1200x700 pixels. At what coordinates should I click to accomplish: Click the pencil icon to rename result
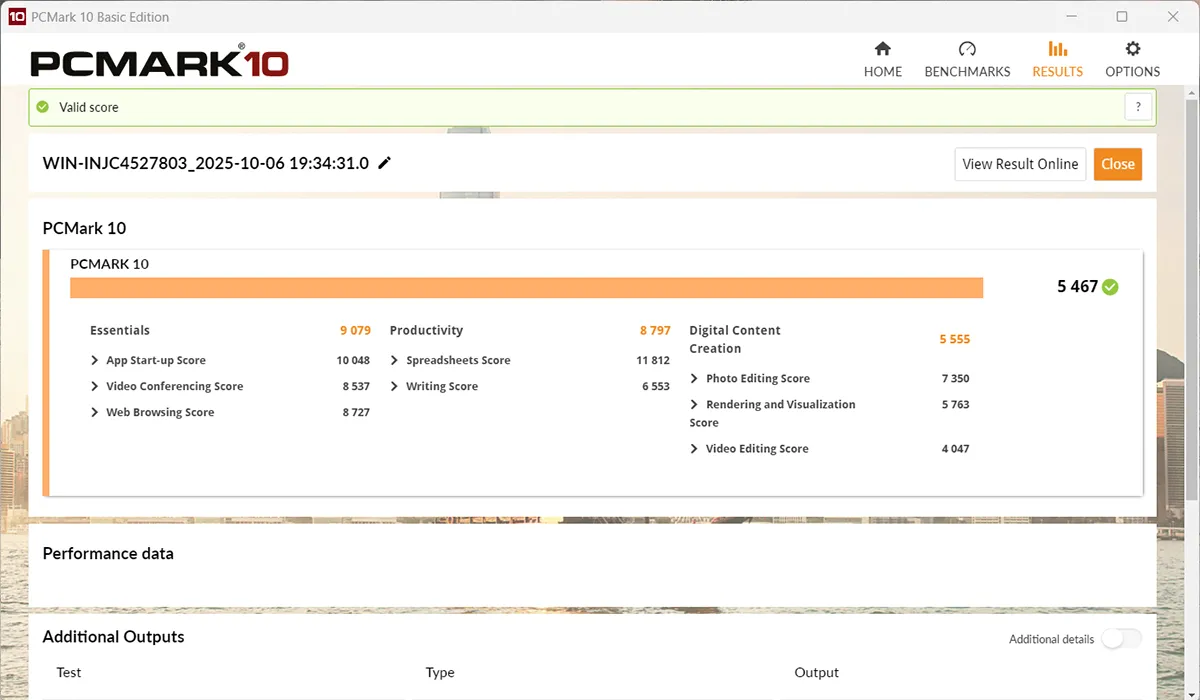click(x=385, y=163)
